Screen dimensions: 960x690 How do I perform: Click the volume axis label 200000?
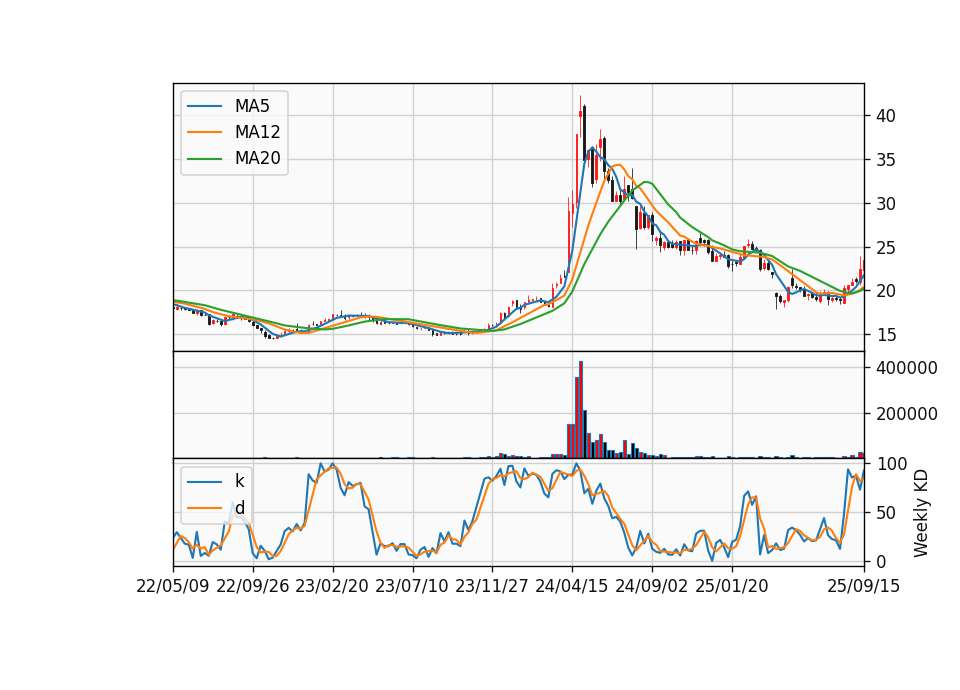pyautogui.click(x=907, y=414)
